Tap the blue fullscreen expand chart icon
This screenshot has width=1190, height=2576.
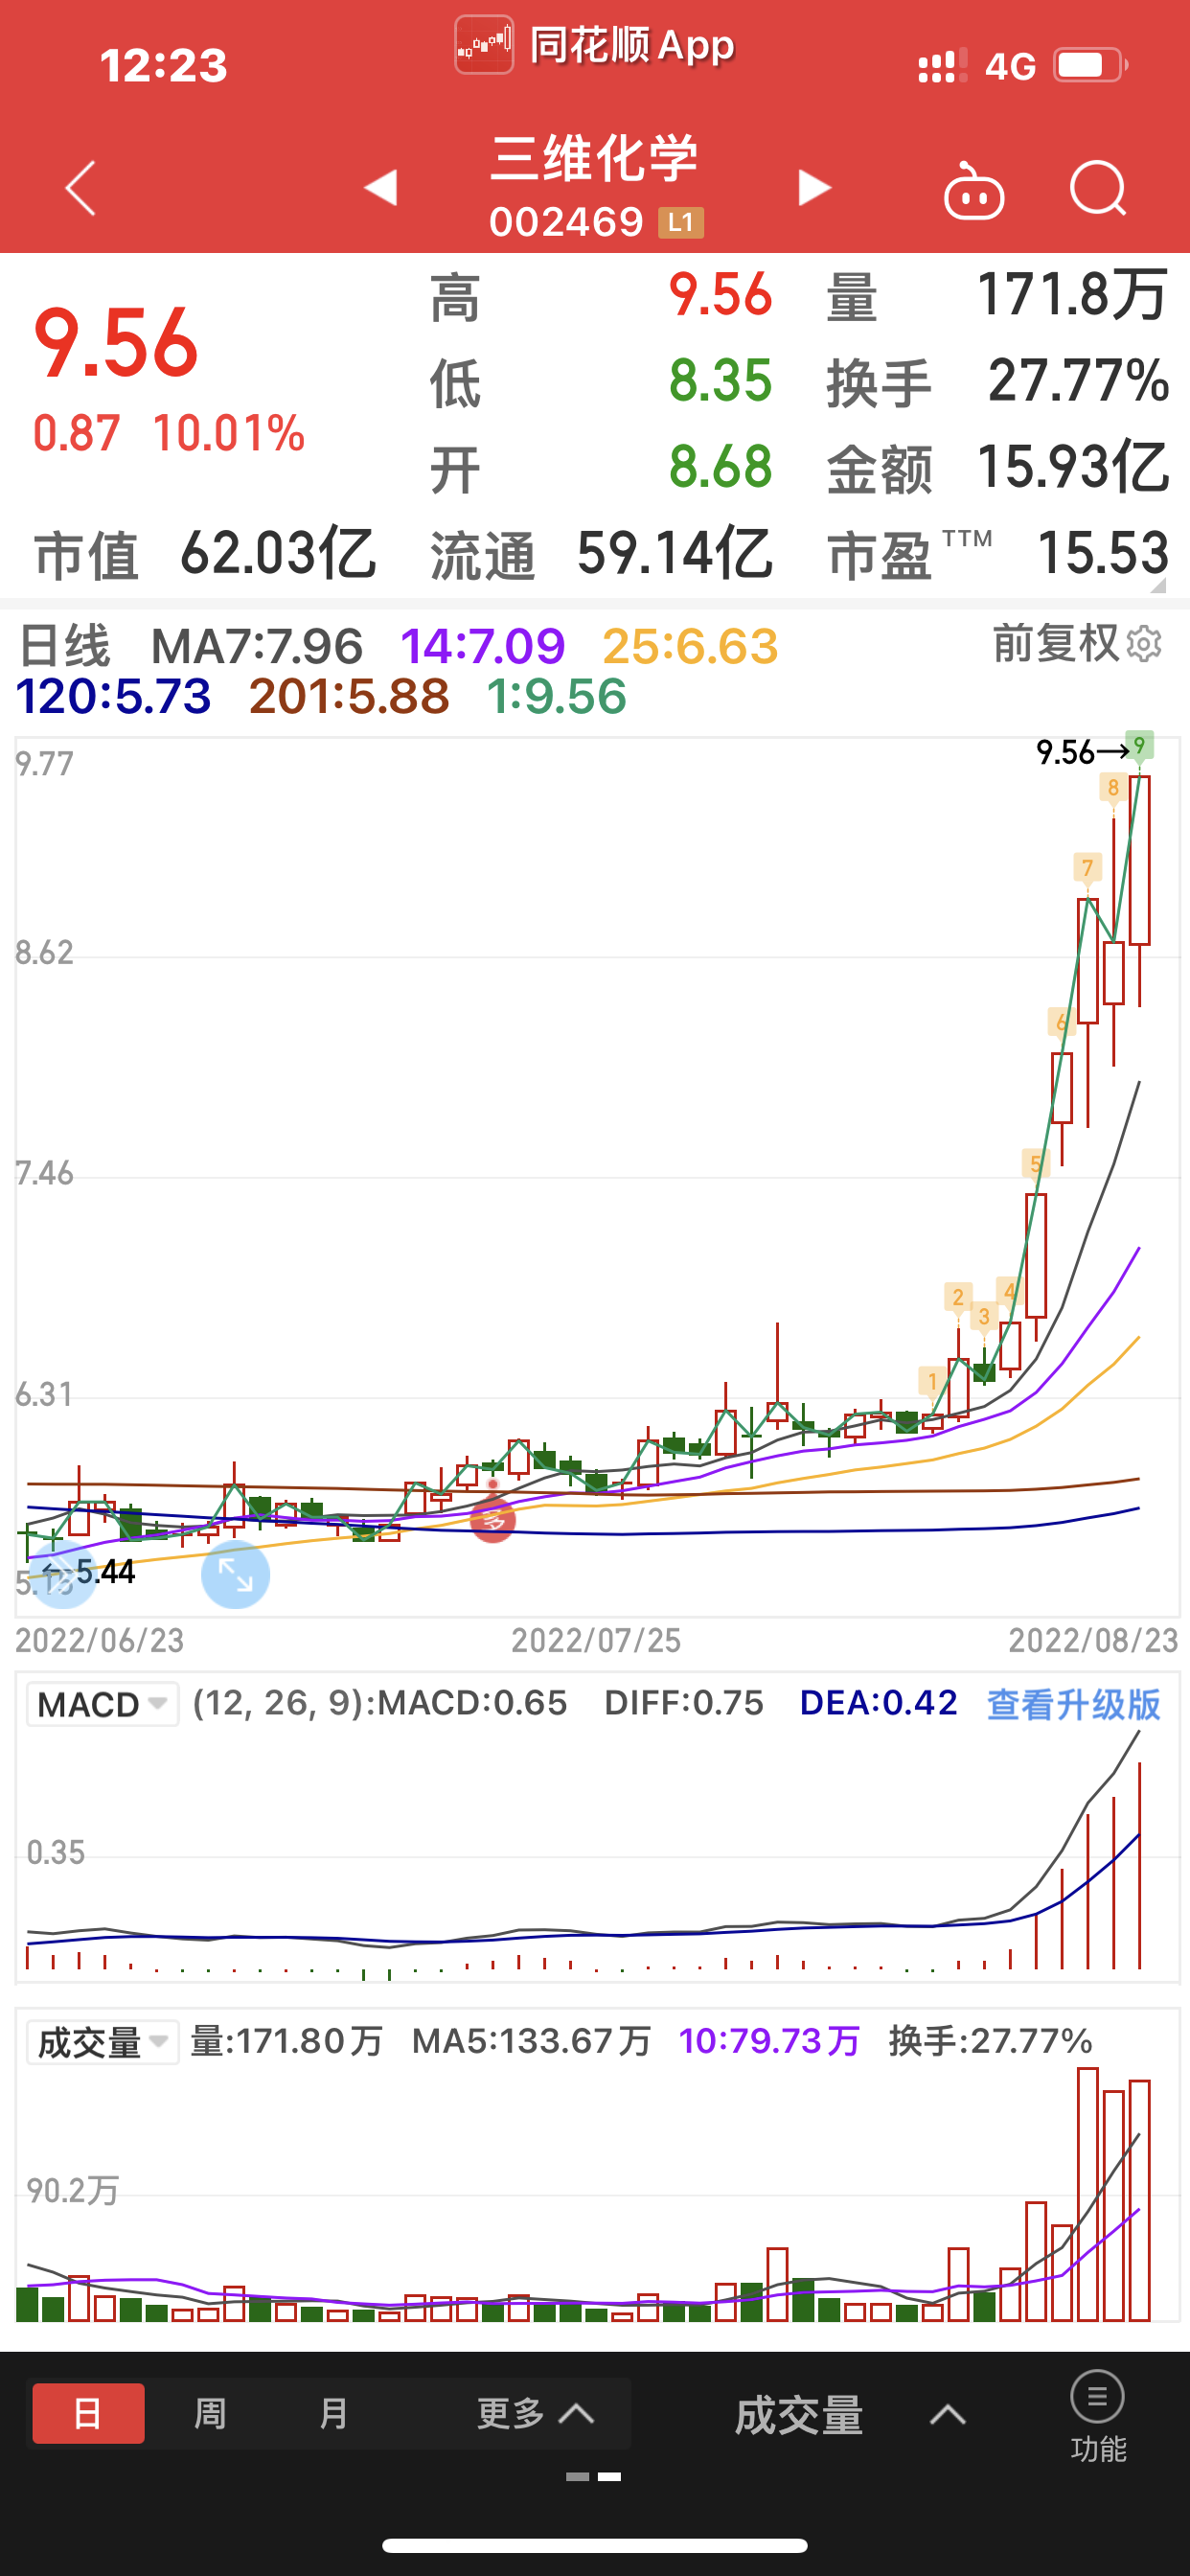point(235,1575)
